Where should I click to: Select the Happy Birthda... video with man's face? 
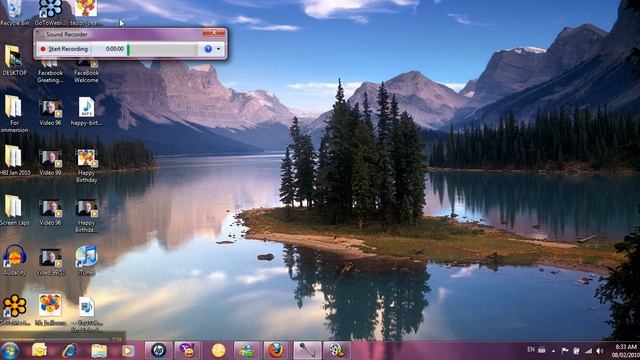86,216
